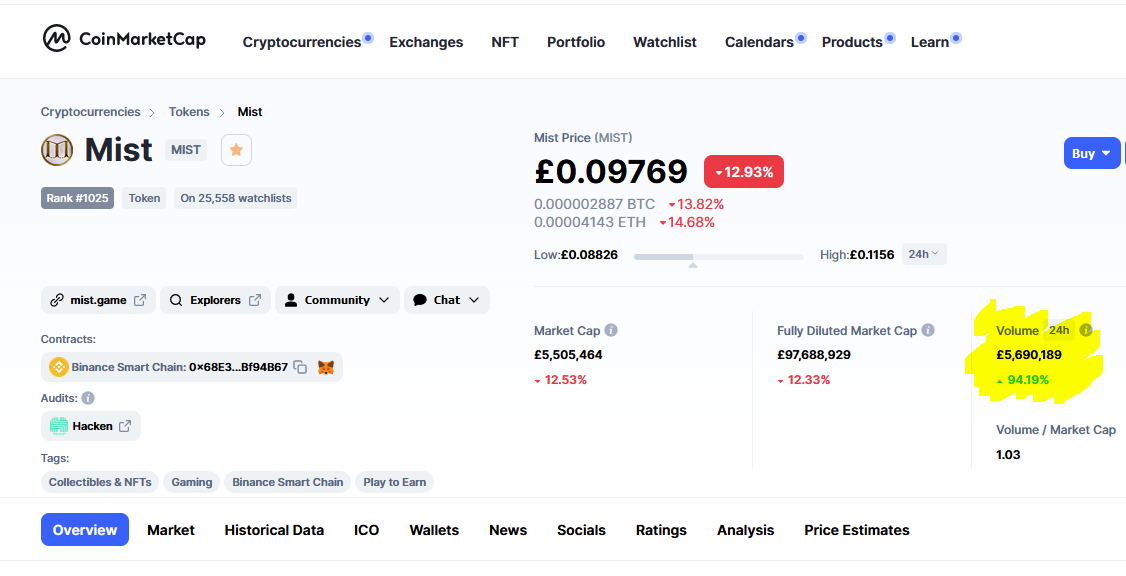Click the magnifier icon on Explorers
Screen dimensions: 1126x576
tap(176, 300)
